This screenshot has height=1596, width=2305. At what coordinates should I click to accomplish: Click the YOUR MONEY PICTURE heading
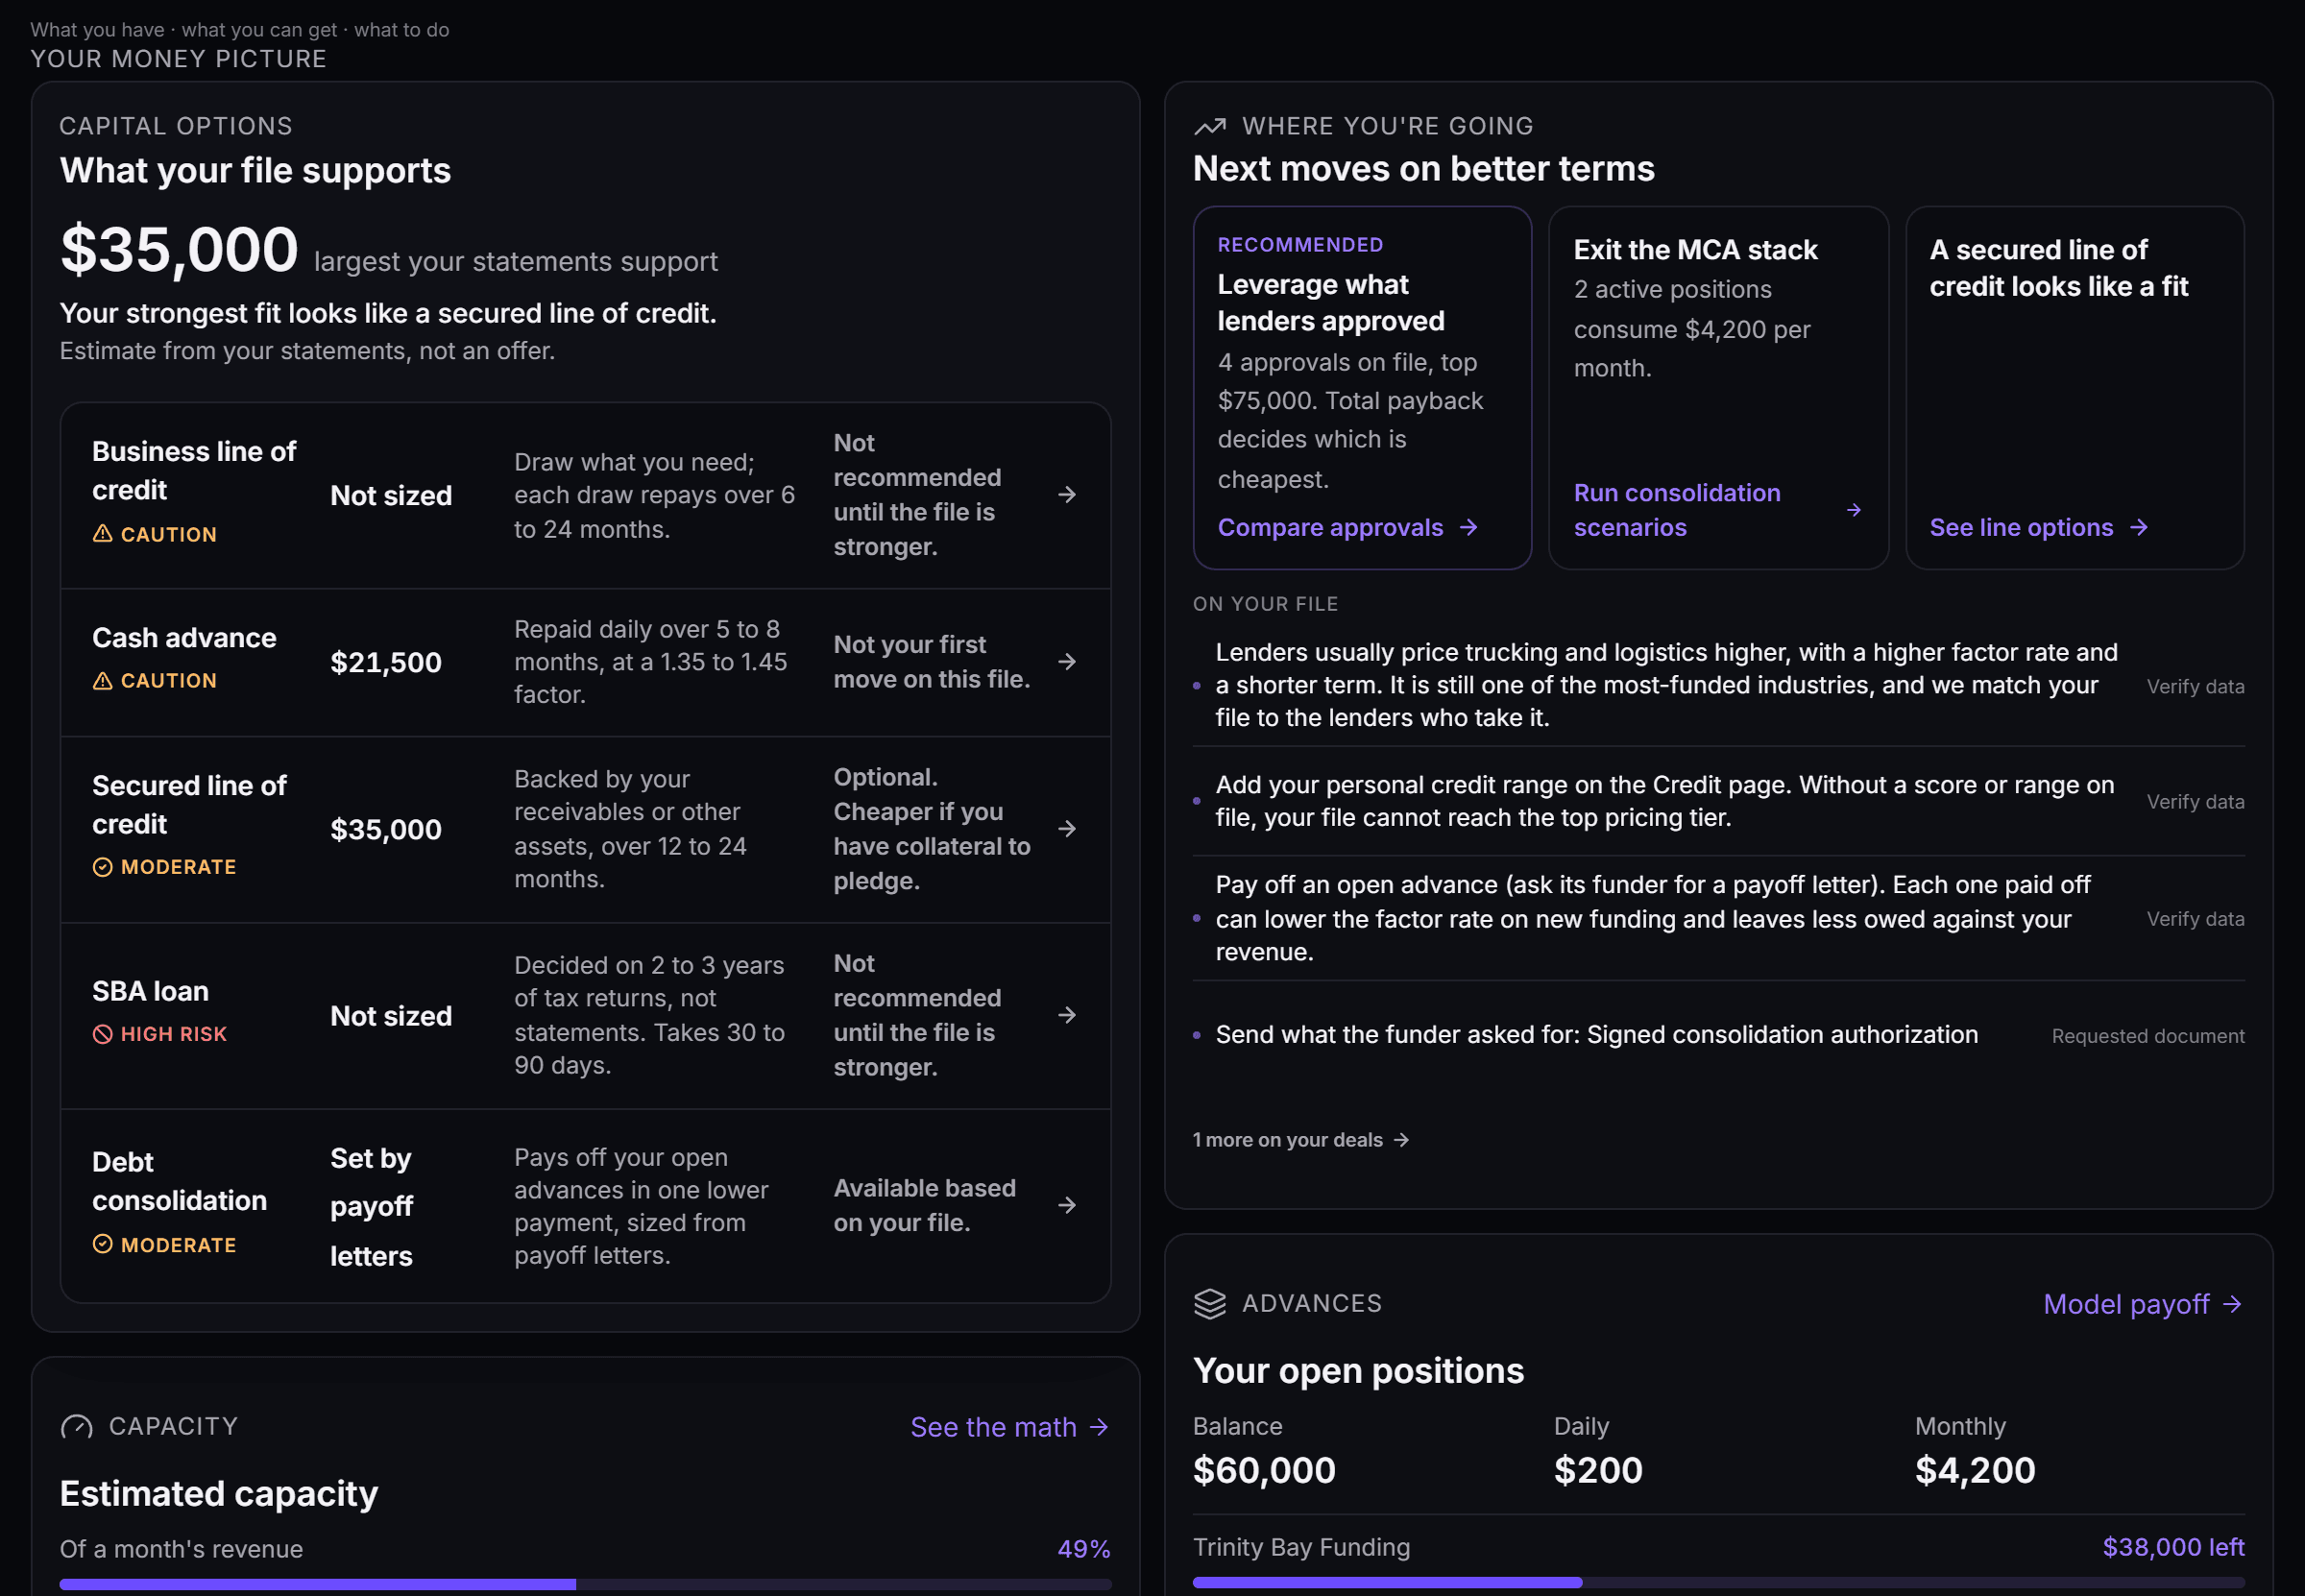pyautogui.click(x=178, y=59)
